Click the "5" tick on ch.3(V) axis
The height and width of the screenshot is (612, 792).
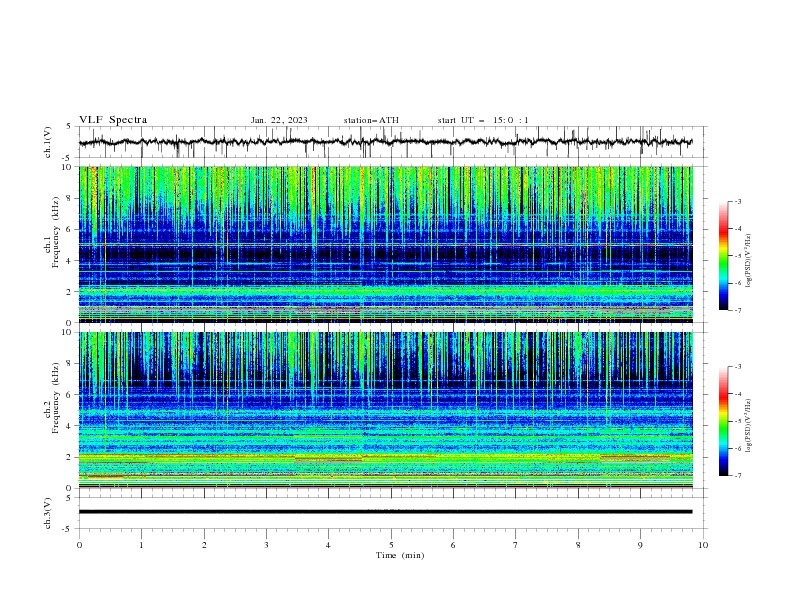[x=68, y=498]
